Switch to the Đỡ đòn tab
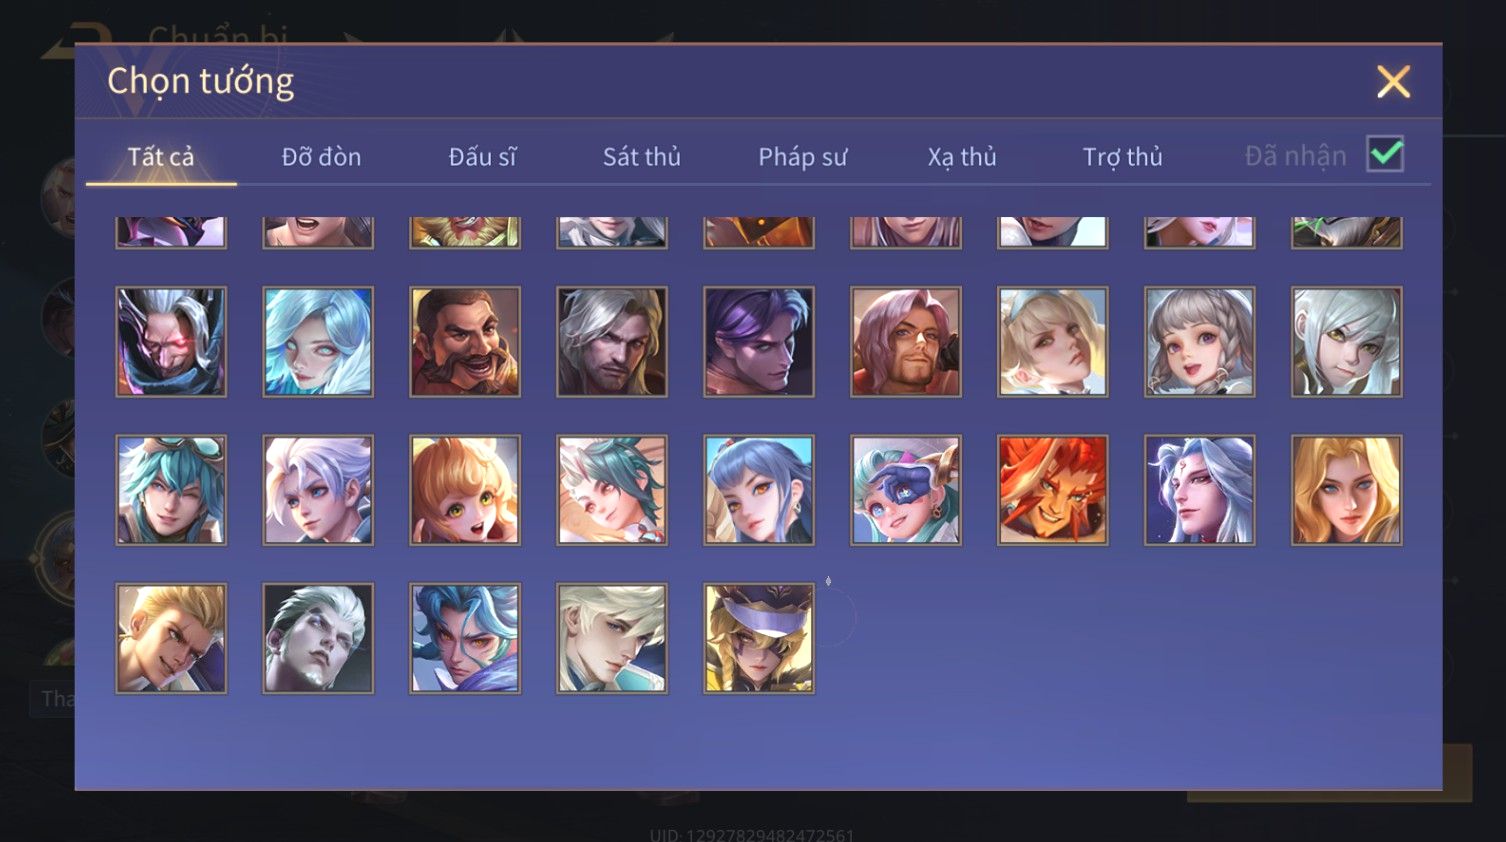Image resolution: width=1506 pixels, height=842 pixels. pyautogui.click(x=321, y=157)
